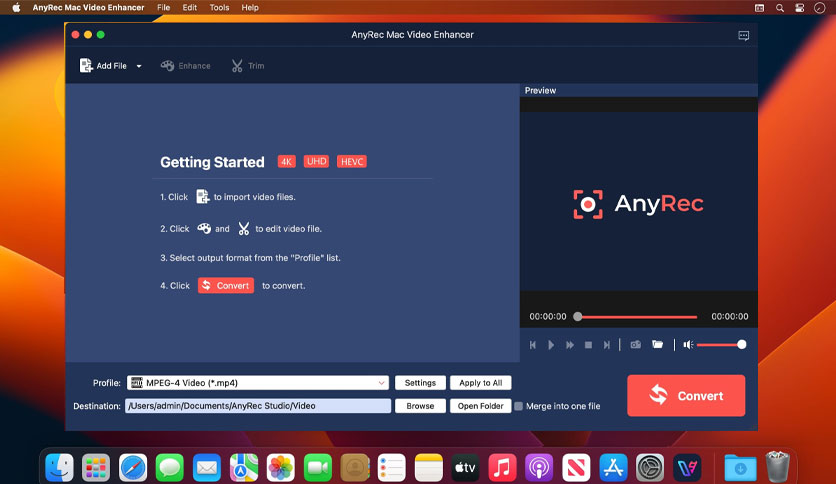Open Music in the Dock
Screen dimensions: 836x484
[x=502, y=468]
